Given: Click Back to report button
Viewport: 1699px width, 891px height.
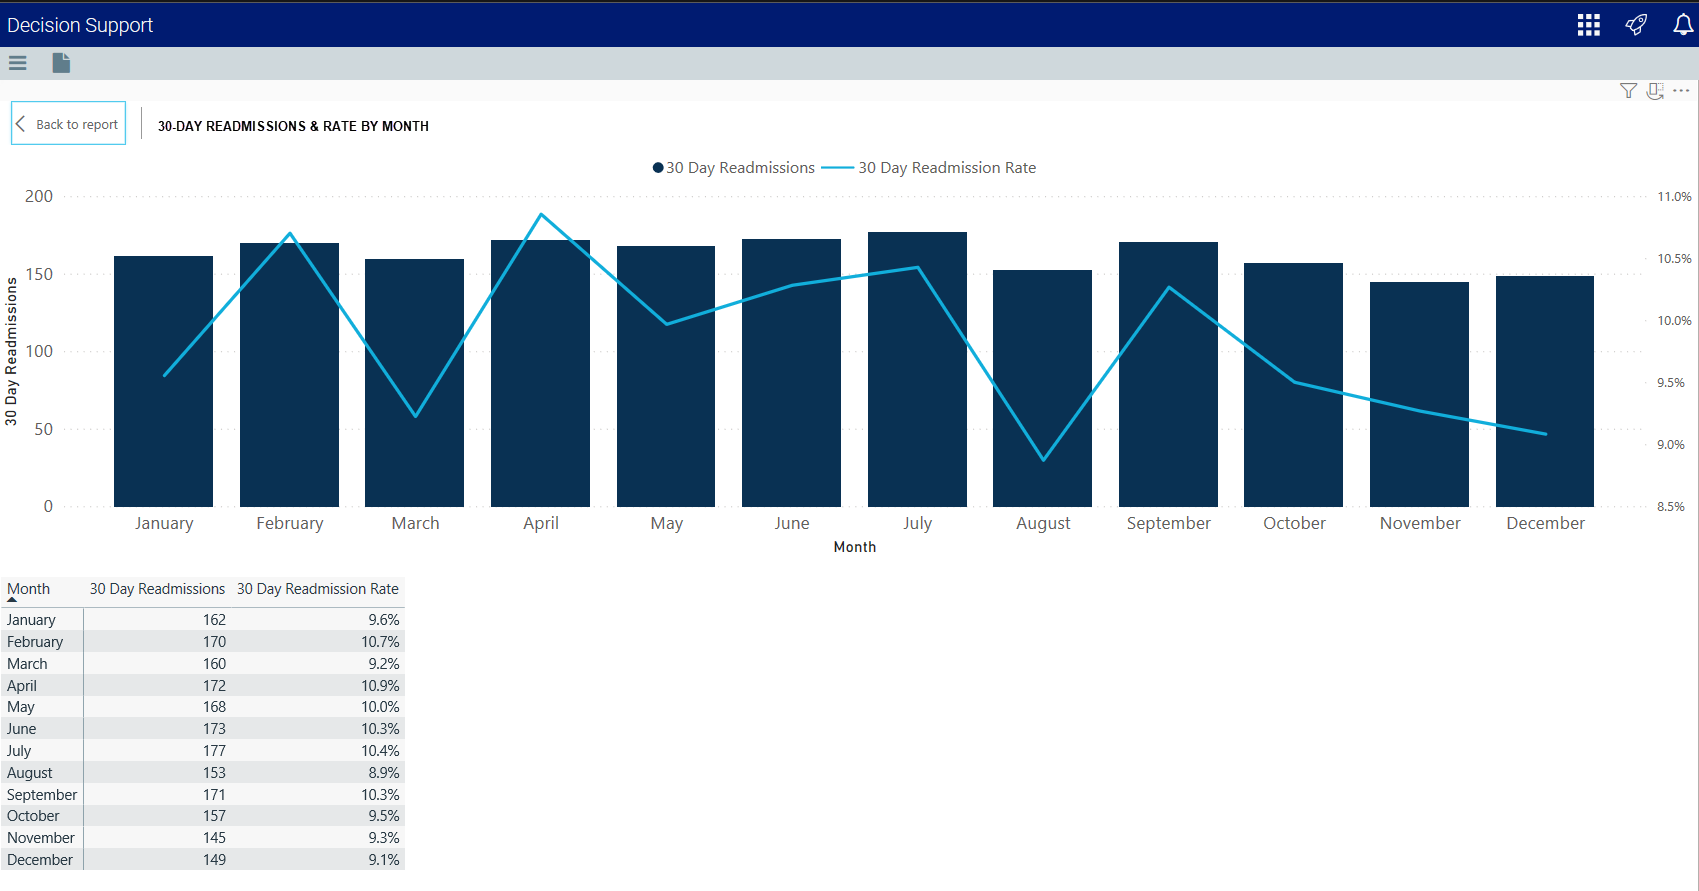Looking at the screenshot, I should click(x=69, y=124).
